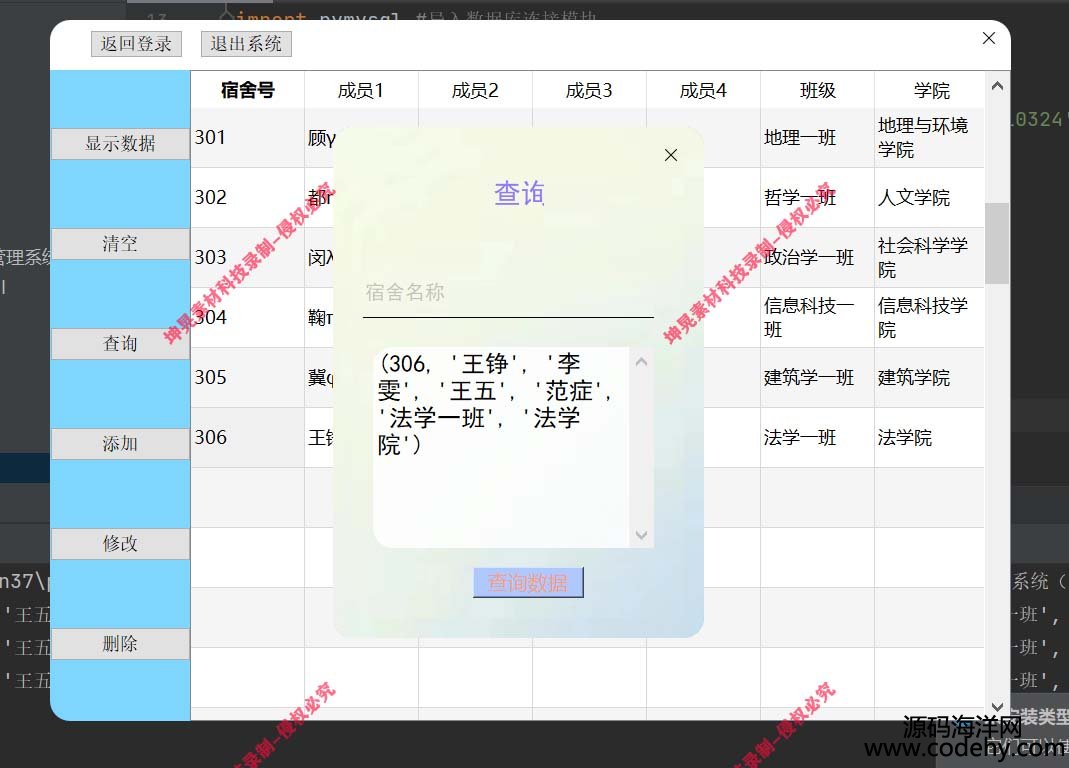Click the 学院 column header

tap(930, 91)
